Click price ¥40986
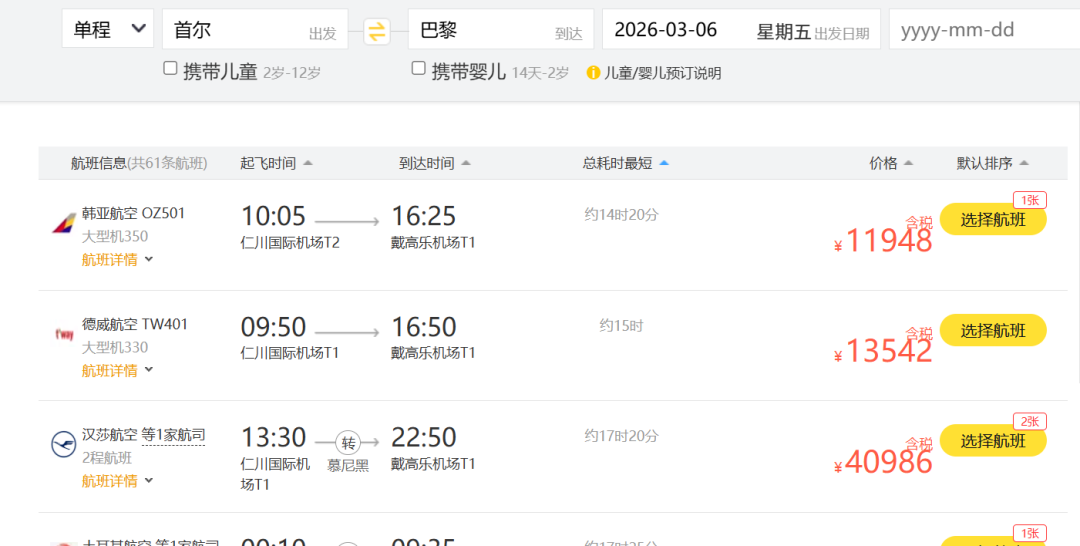 click(883, 462)
